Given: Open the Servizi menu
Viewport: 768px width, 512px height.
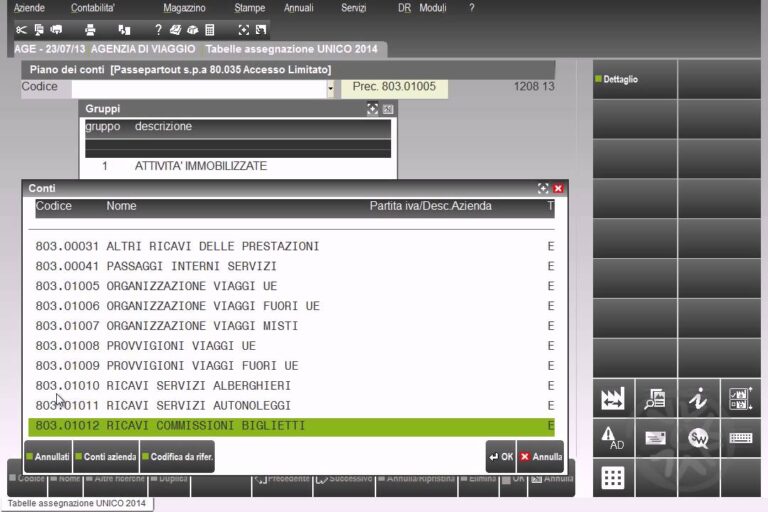Looking at the screenshot, I should coord(353,8).
